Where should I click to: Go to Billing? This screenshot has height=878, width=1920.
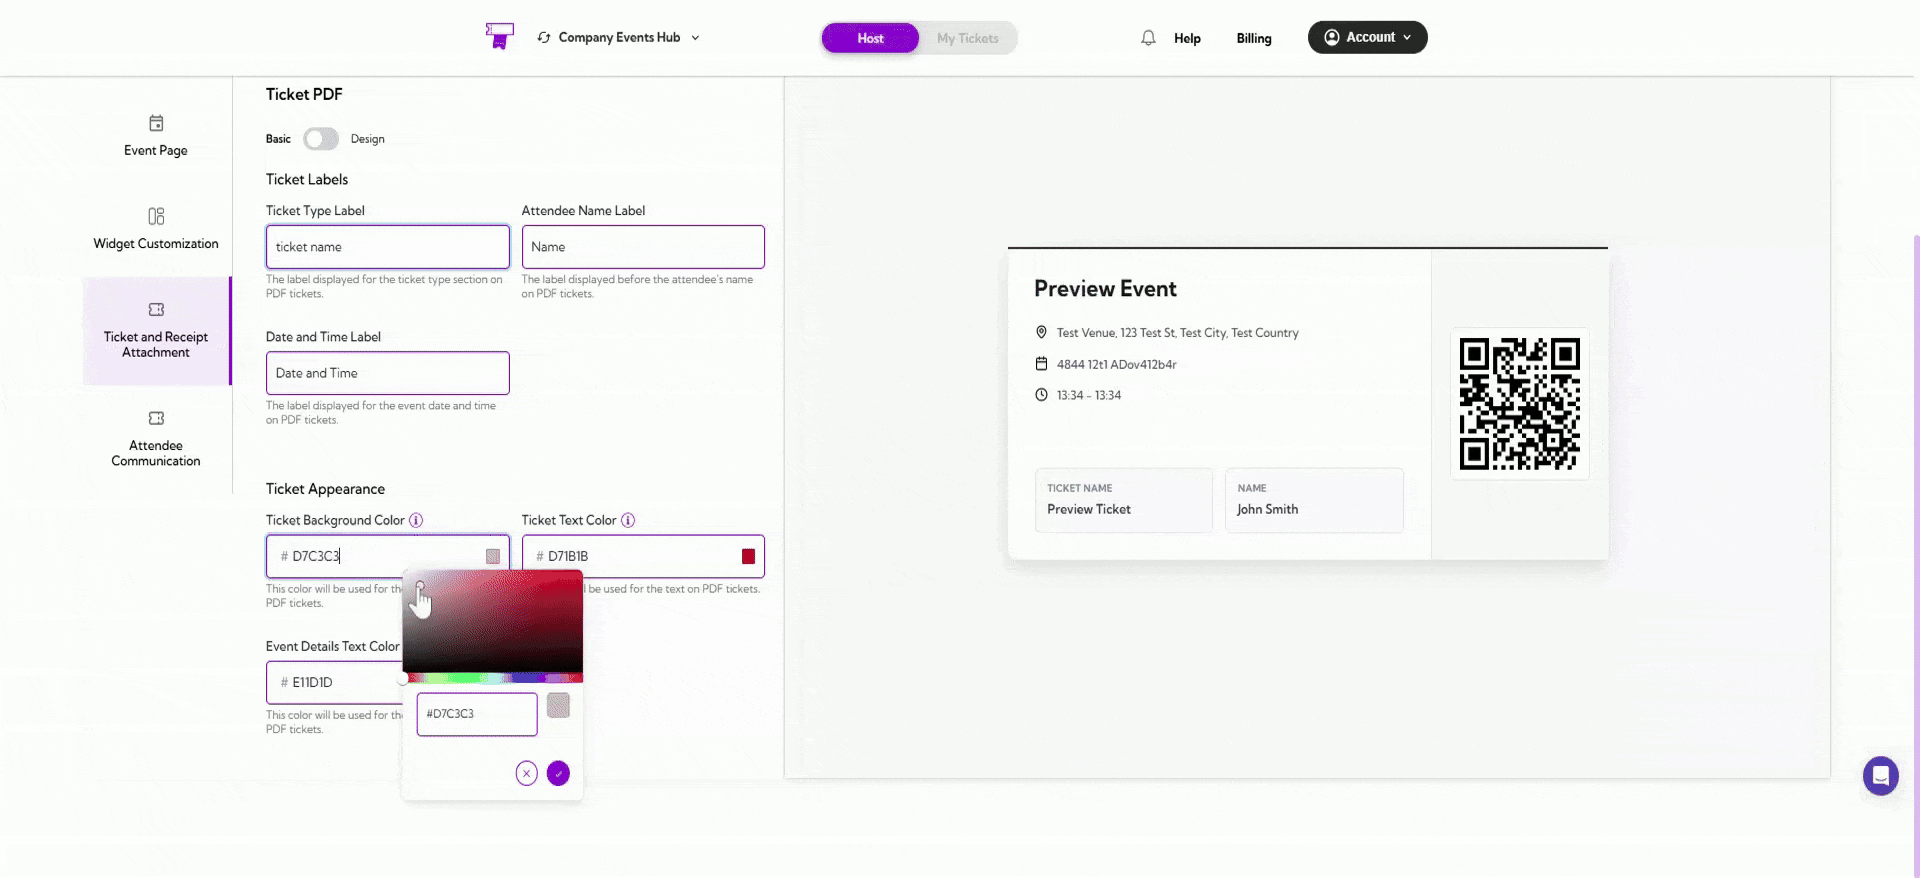coord(1254,38)
